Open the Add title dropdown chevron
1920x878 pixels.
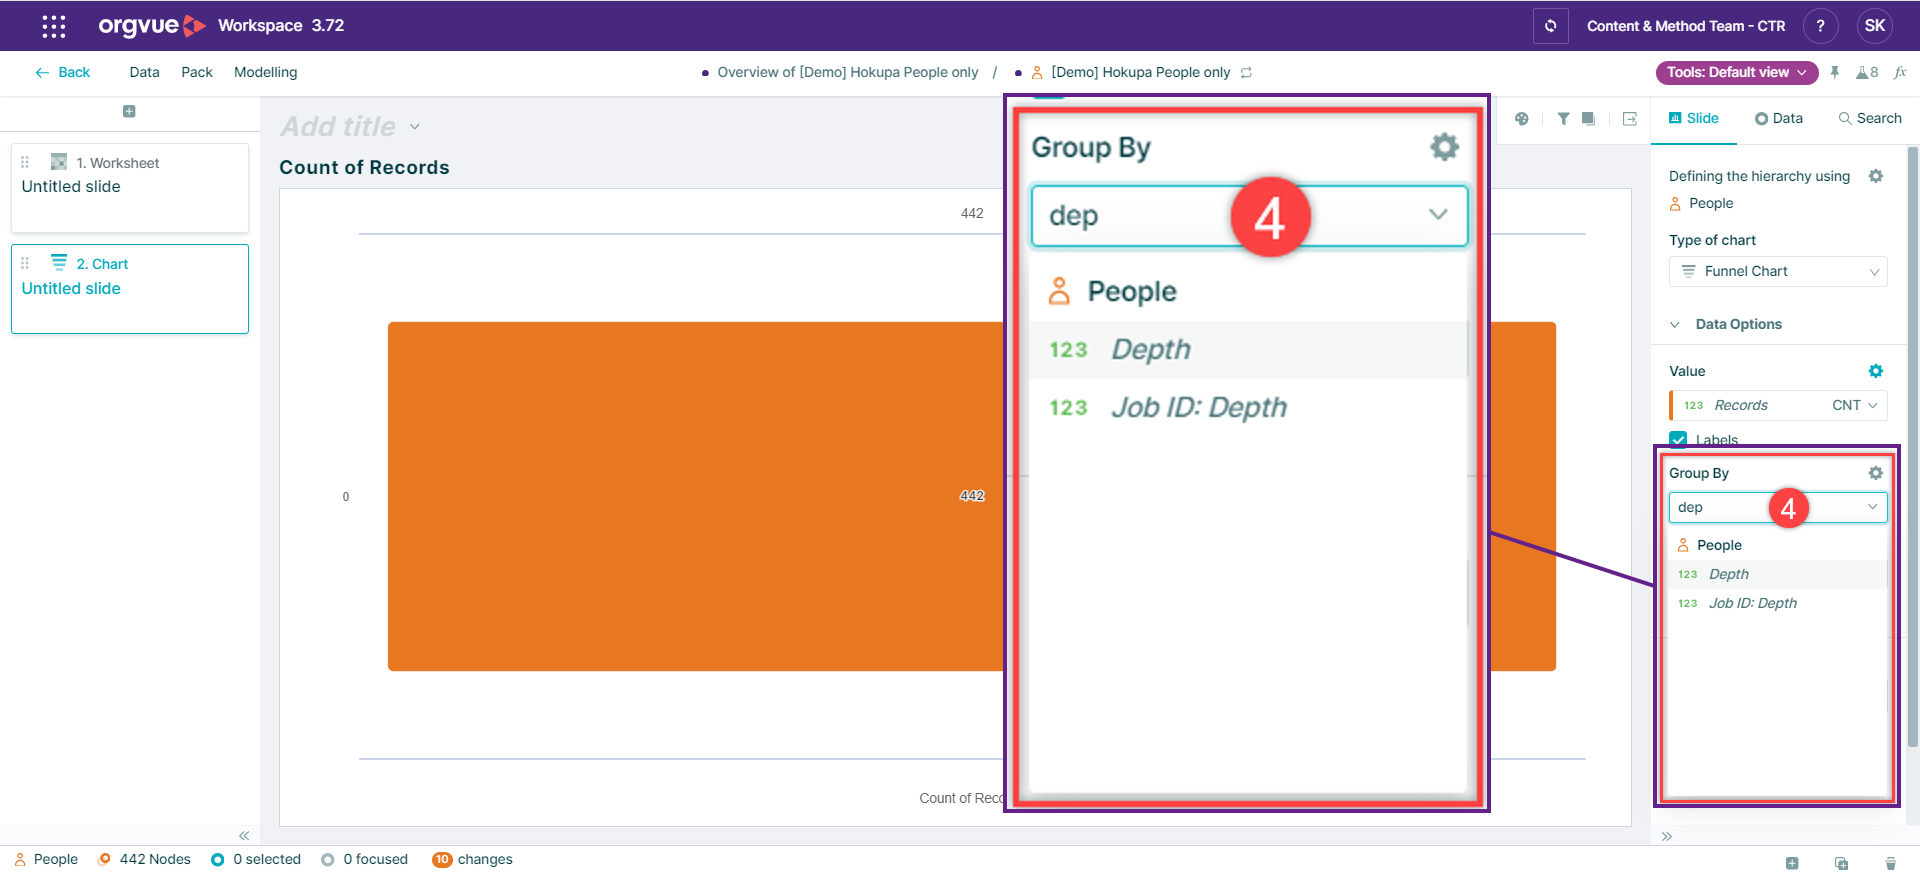click(x=415, y=127)
